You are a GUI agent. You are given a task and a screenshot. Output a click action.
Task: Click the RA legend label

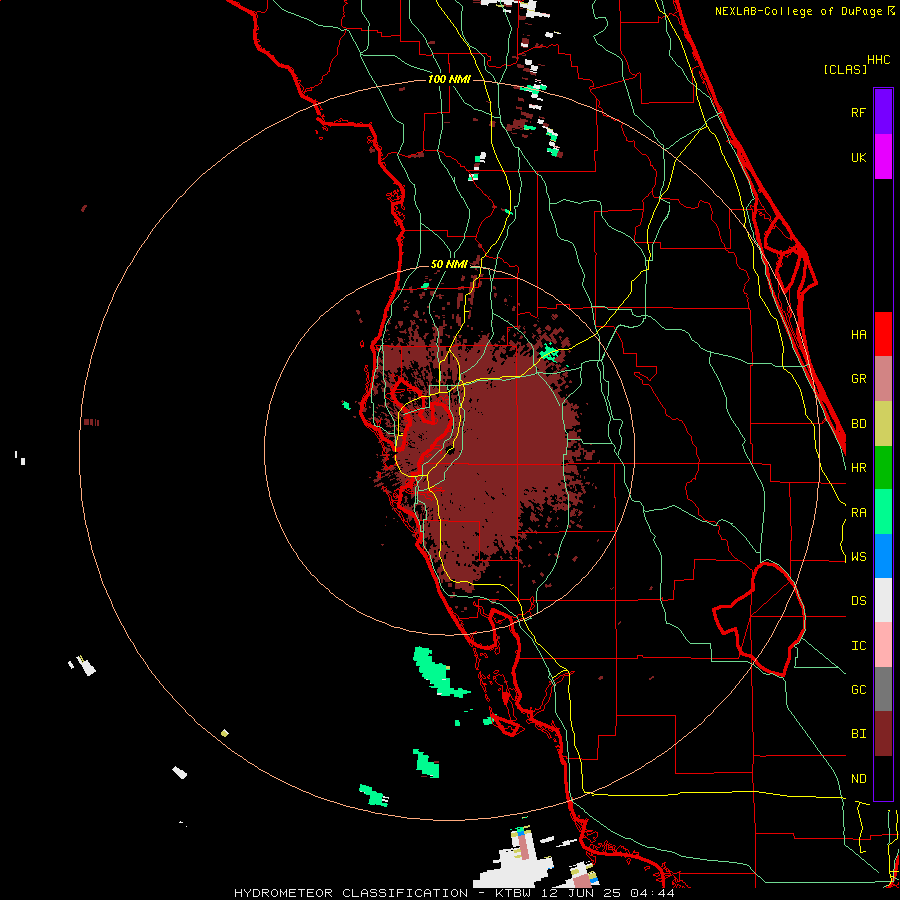(x=859, y=513)
